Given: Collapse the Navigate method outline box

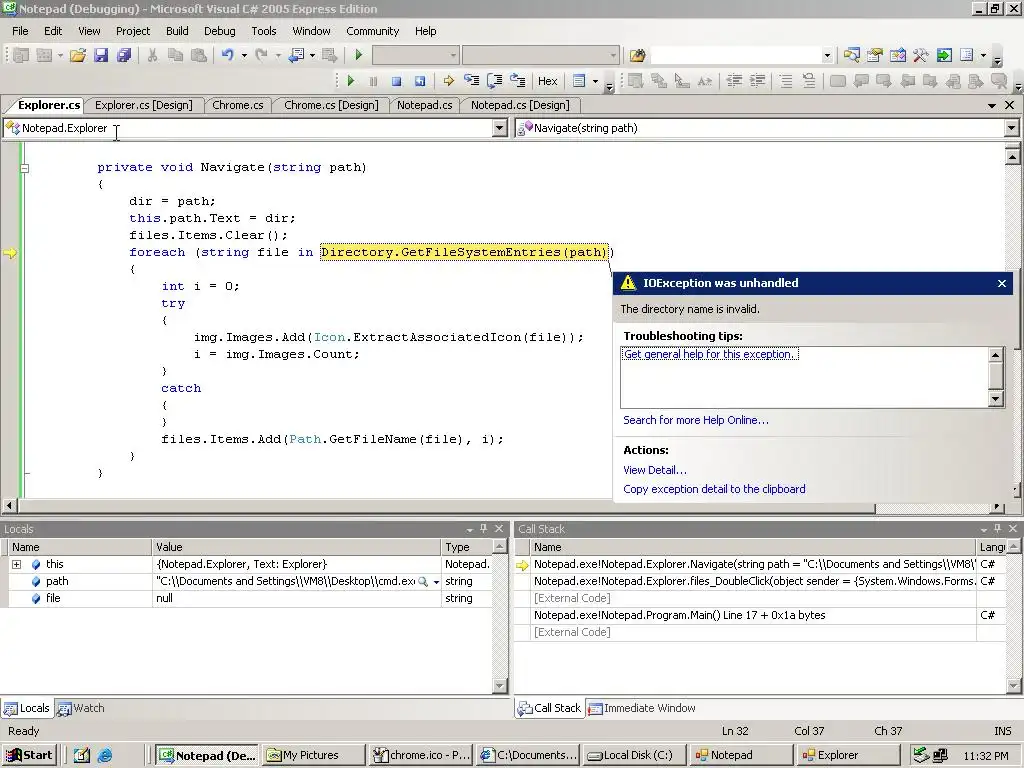Looking at the screenshot, I should click(x=24, y=168).
